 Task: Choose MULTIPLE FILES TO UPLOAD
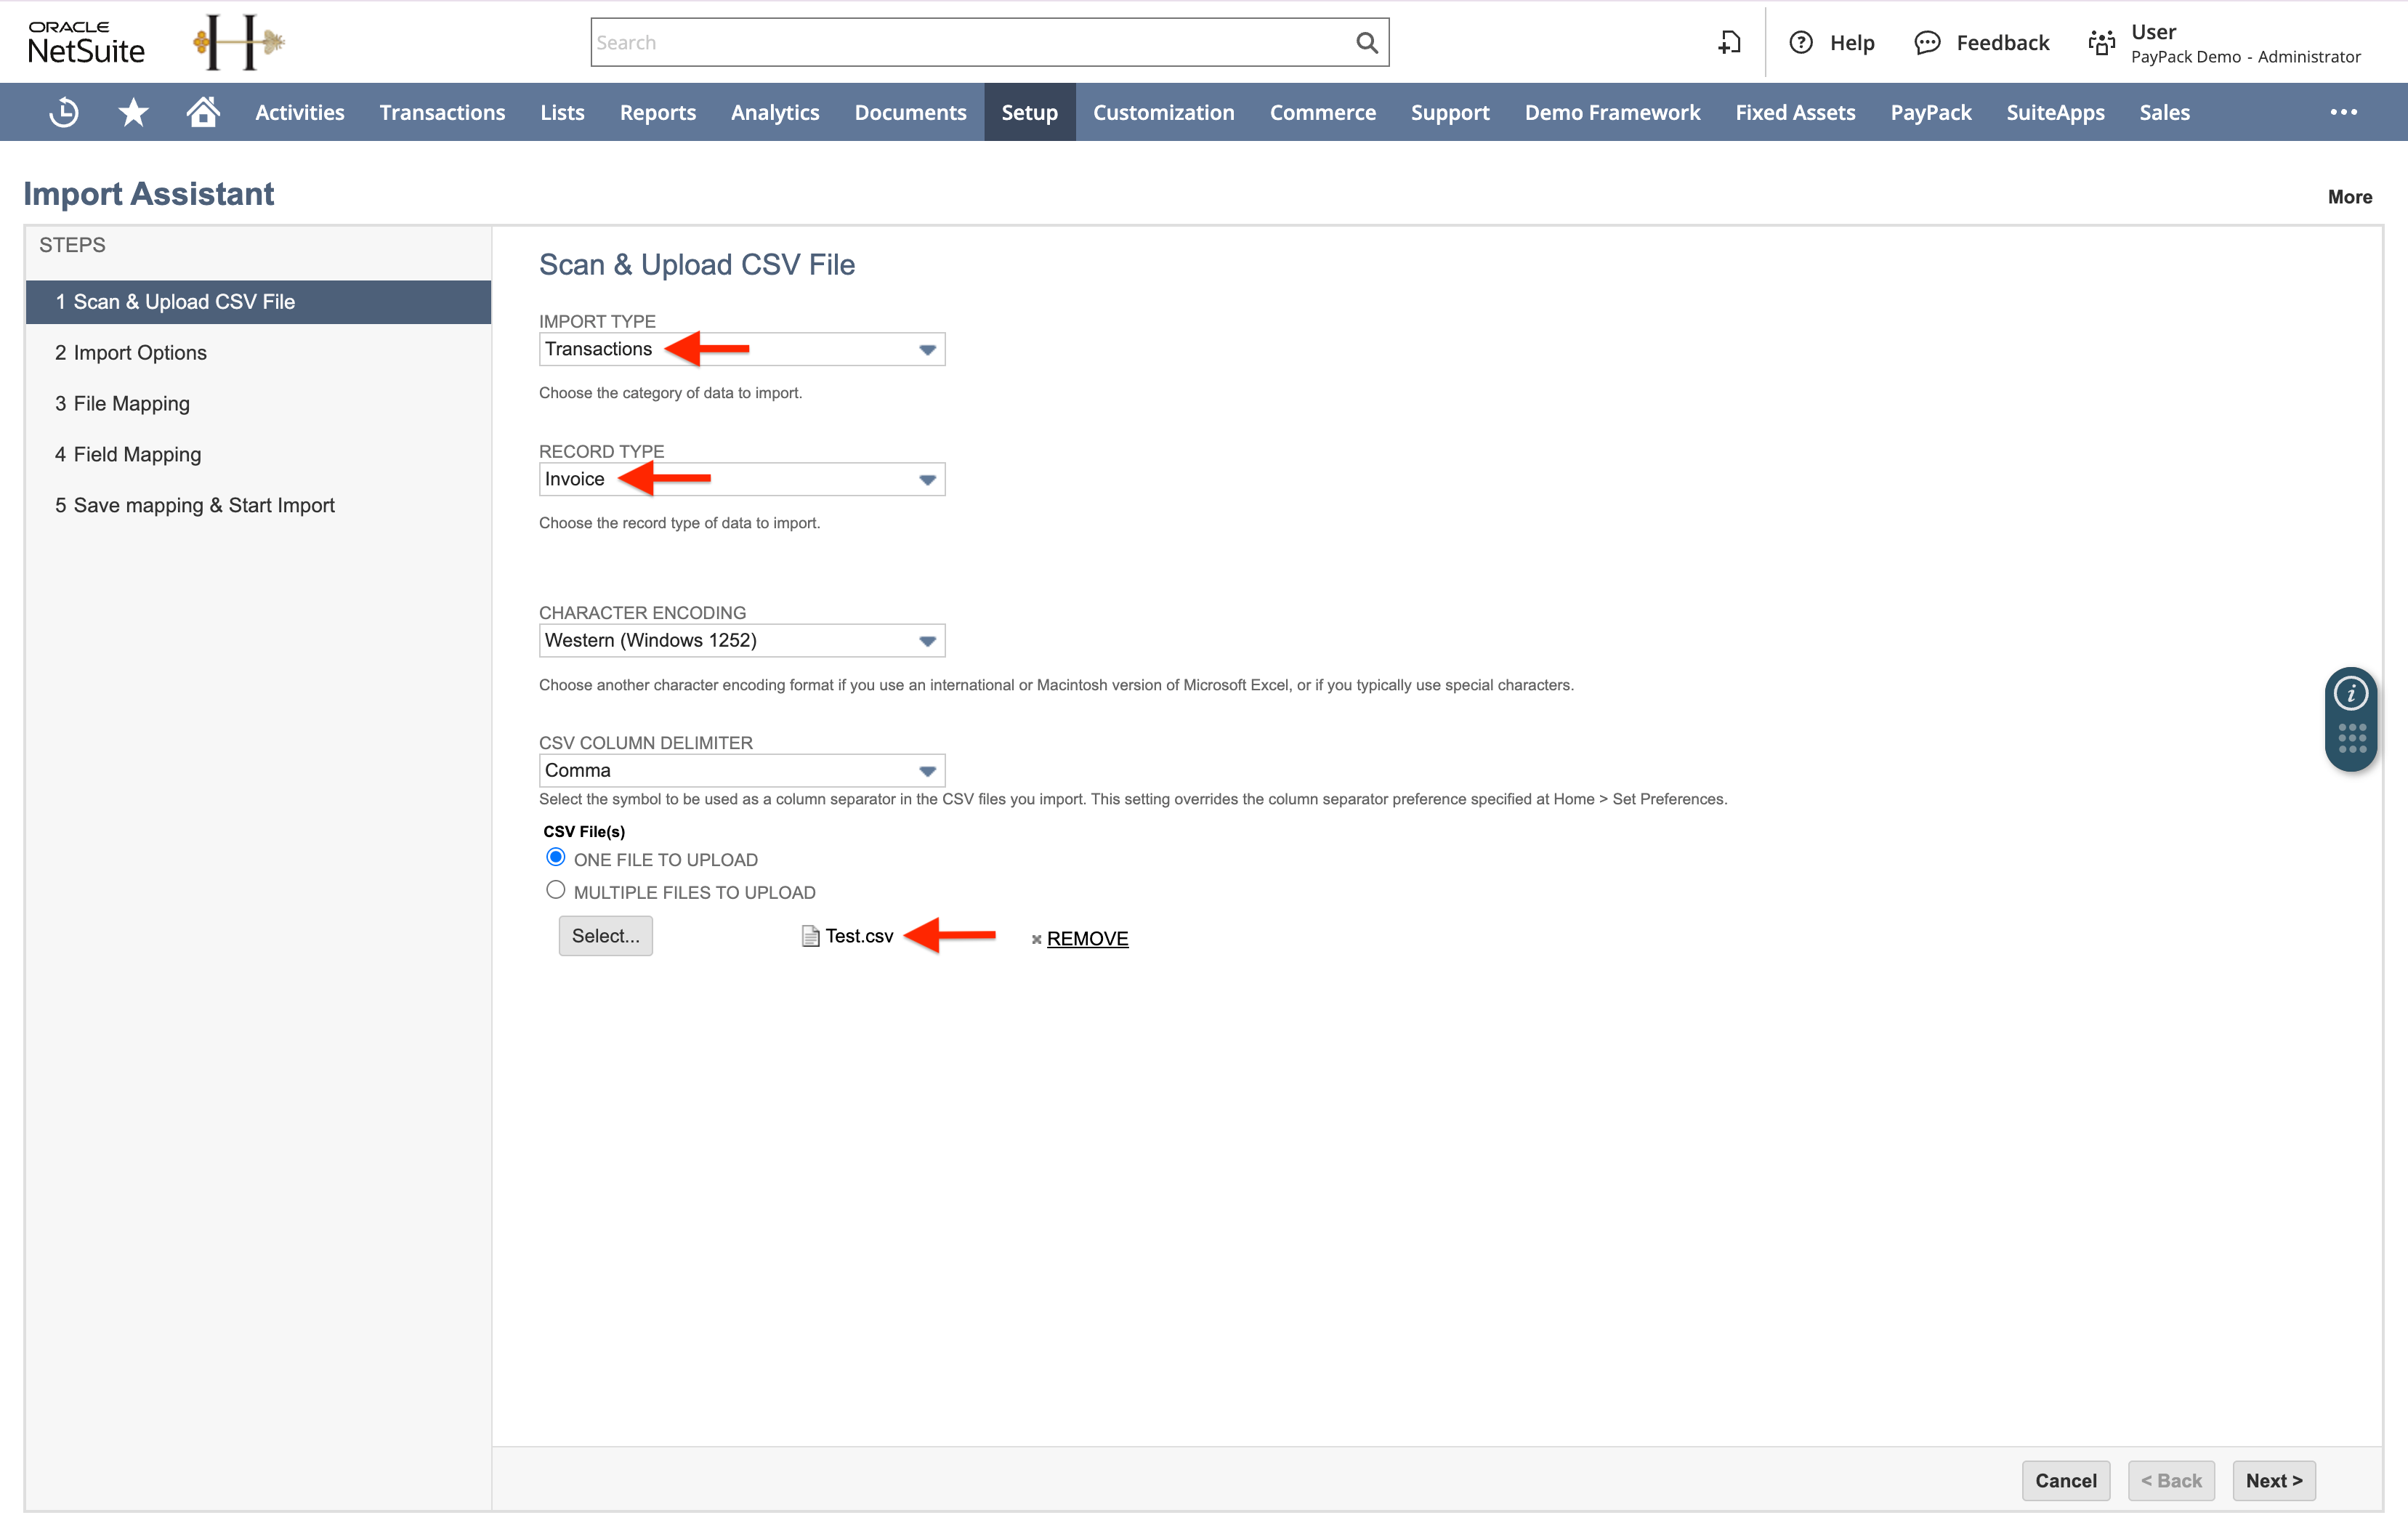pos(557,889)
